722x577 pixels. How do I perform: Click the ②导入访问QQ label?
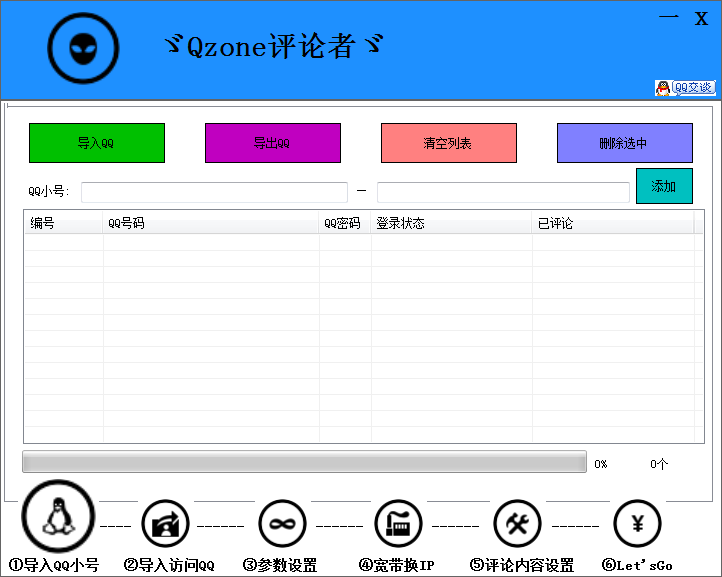(169, 565)
